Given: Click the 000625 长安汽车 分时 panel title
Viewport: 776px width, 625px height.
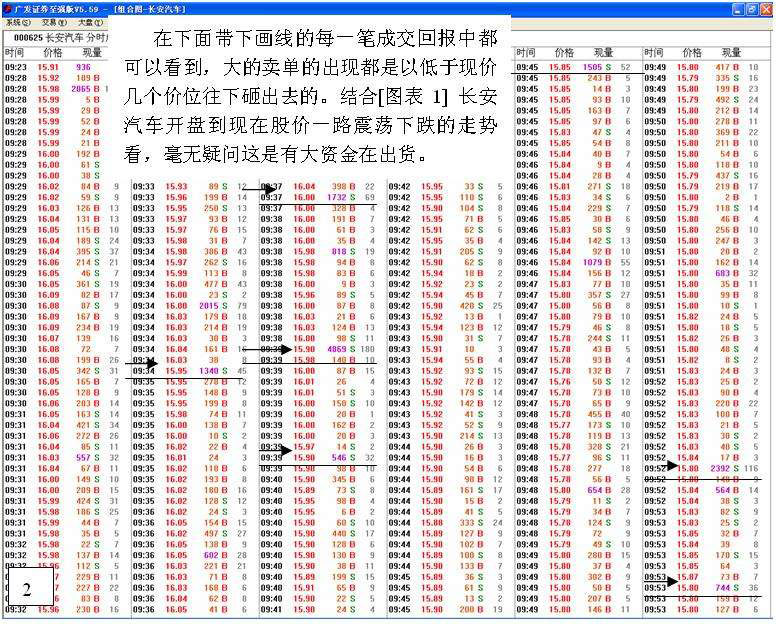Looking at the screenshot, I should (x=61, y=38).
